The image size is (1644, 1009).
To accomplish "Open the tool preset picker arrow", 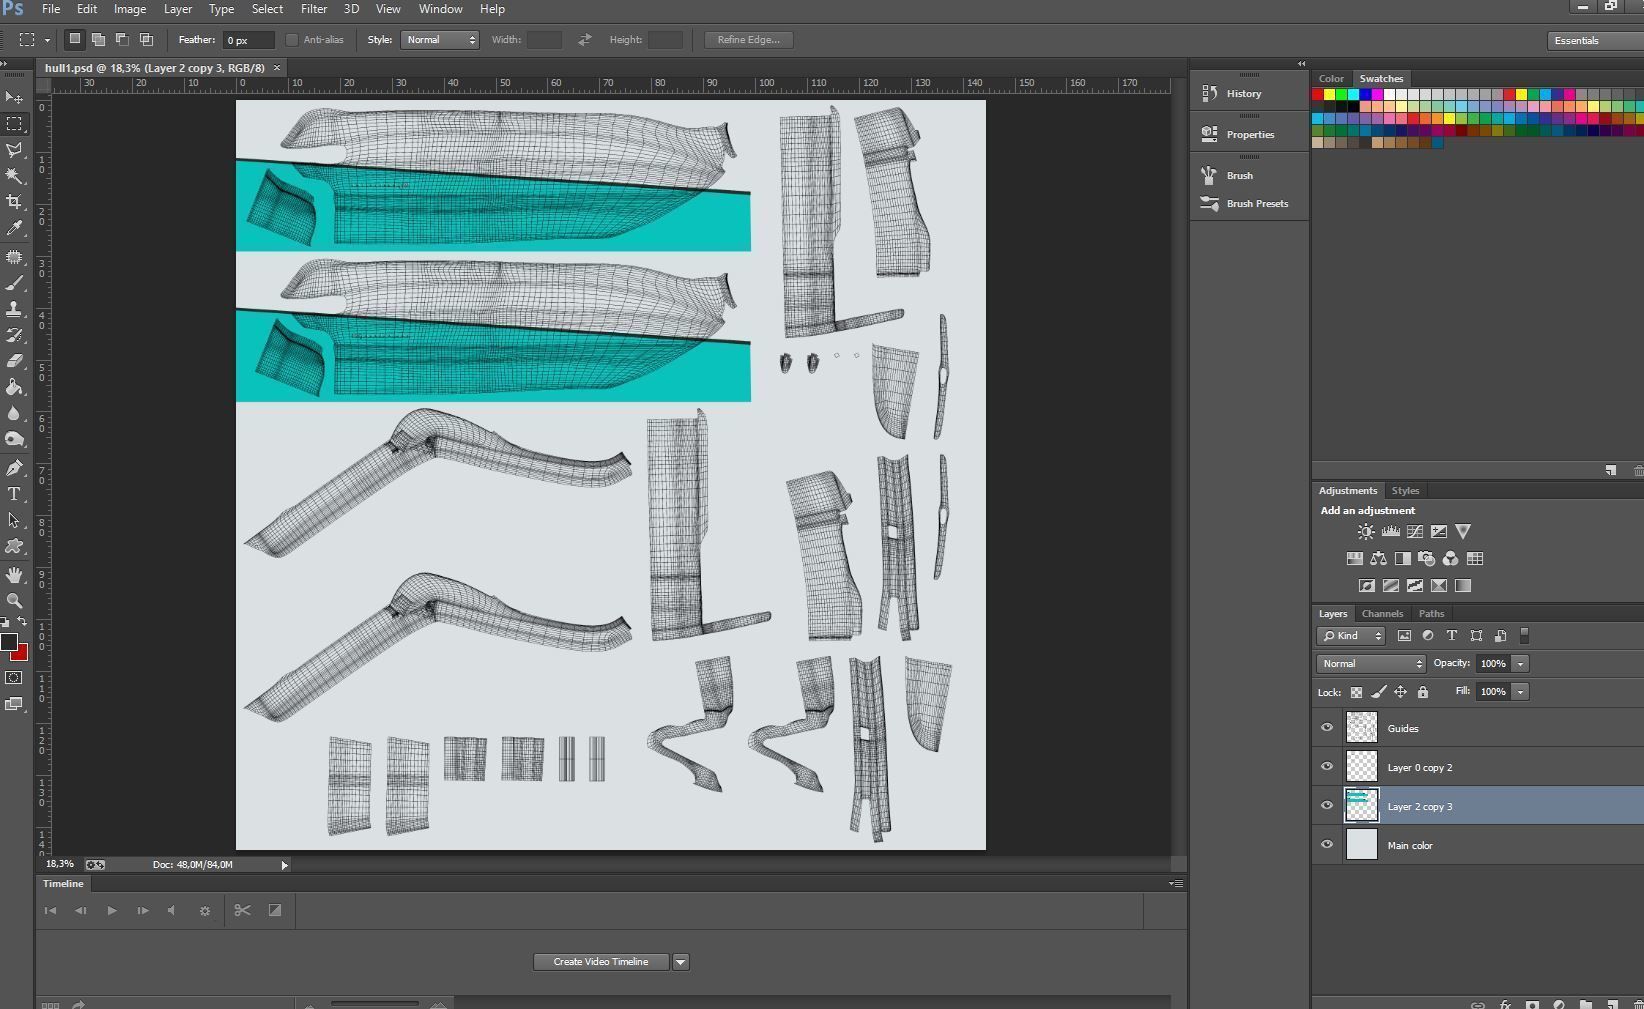I will [47, 40].
